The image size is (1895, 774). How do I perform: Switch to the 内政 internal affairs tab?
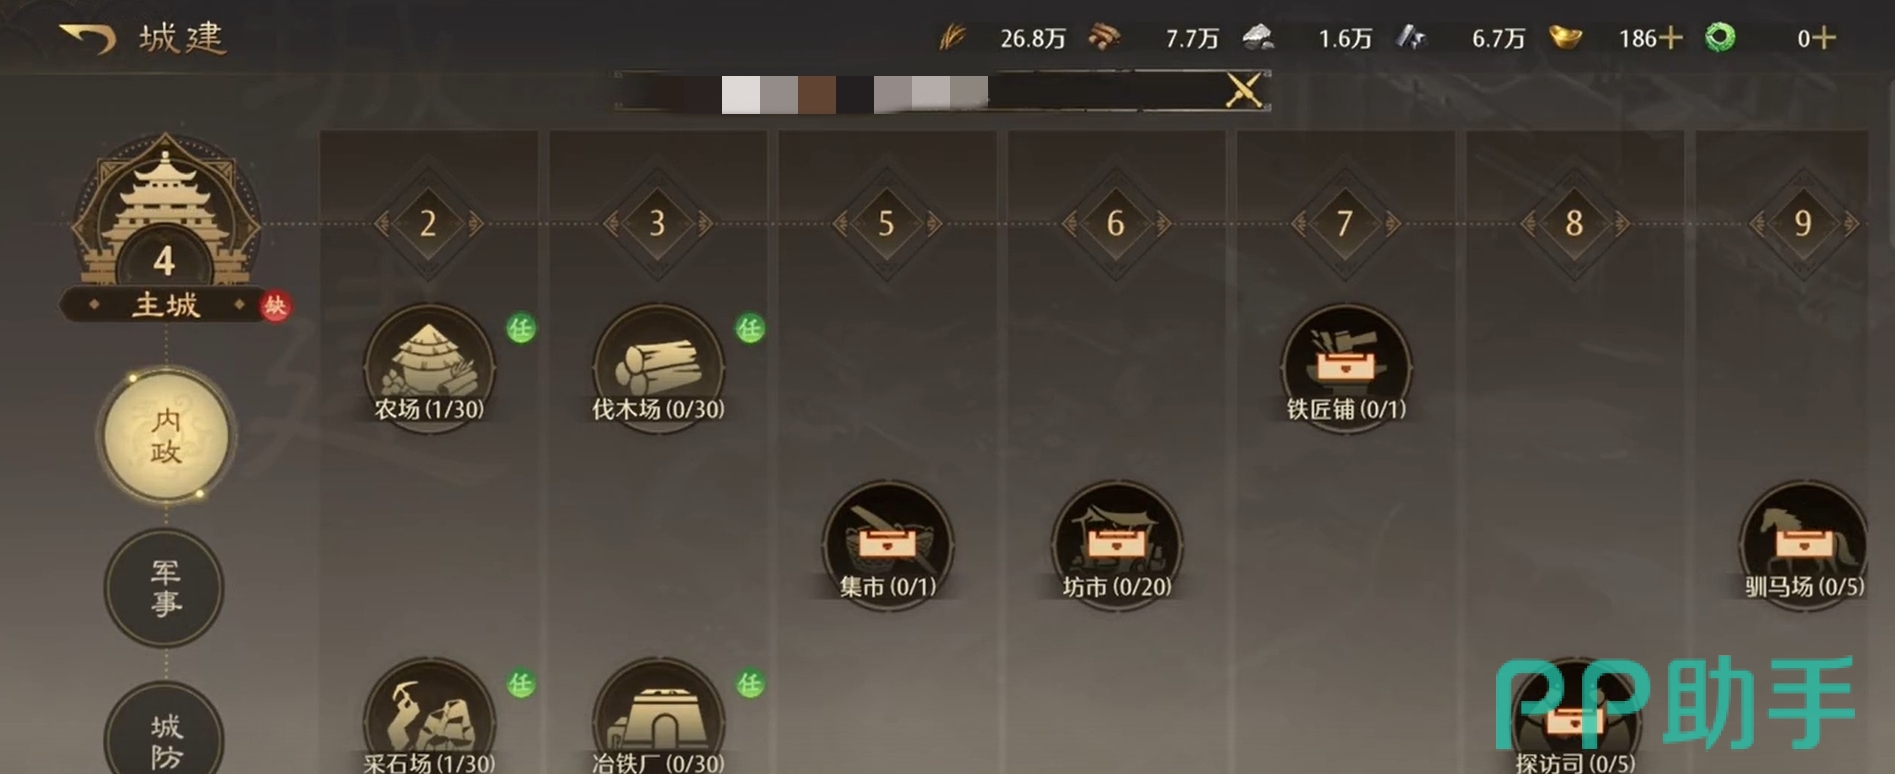(166, 436)
